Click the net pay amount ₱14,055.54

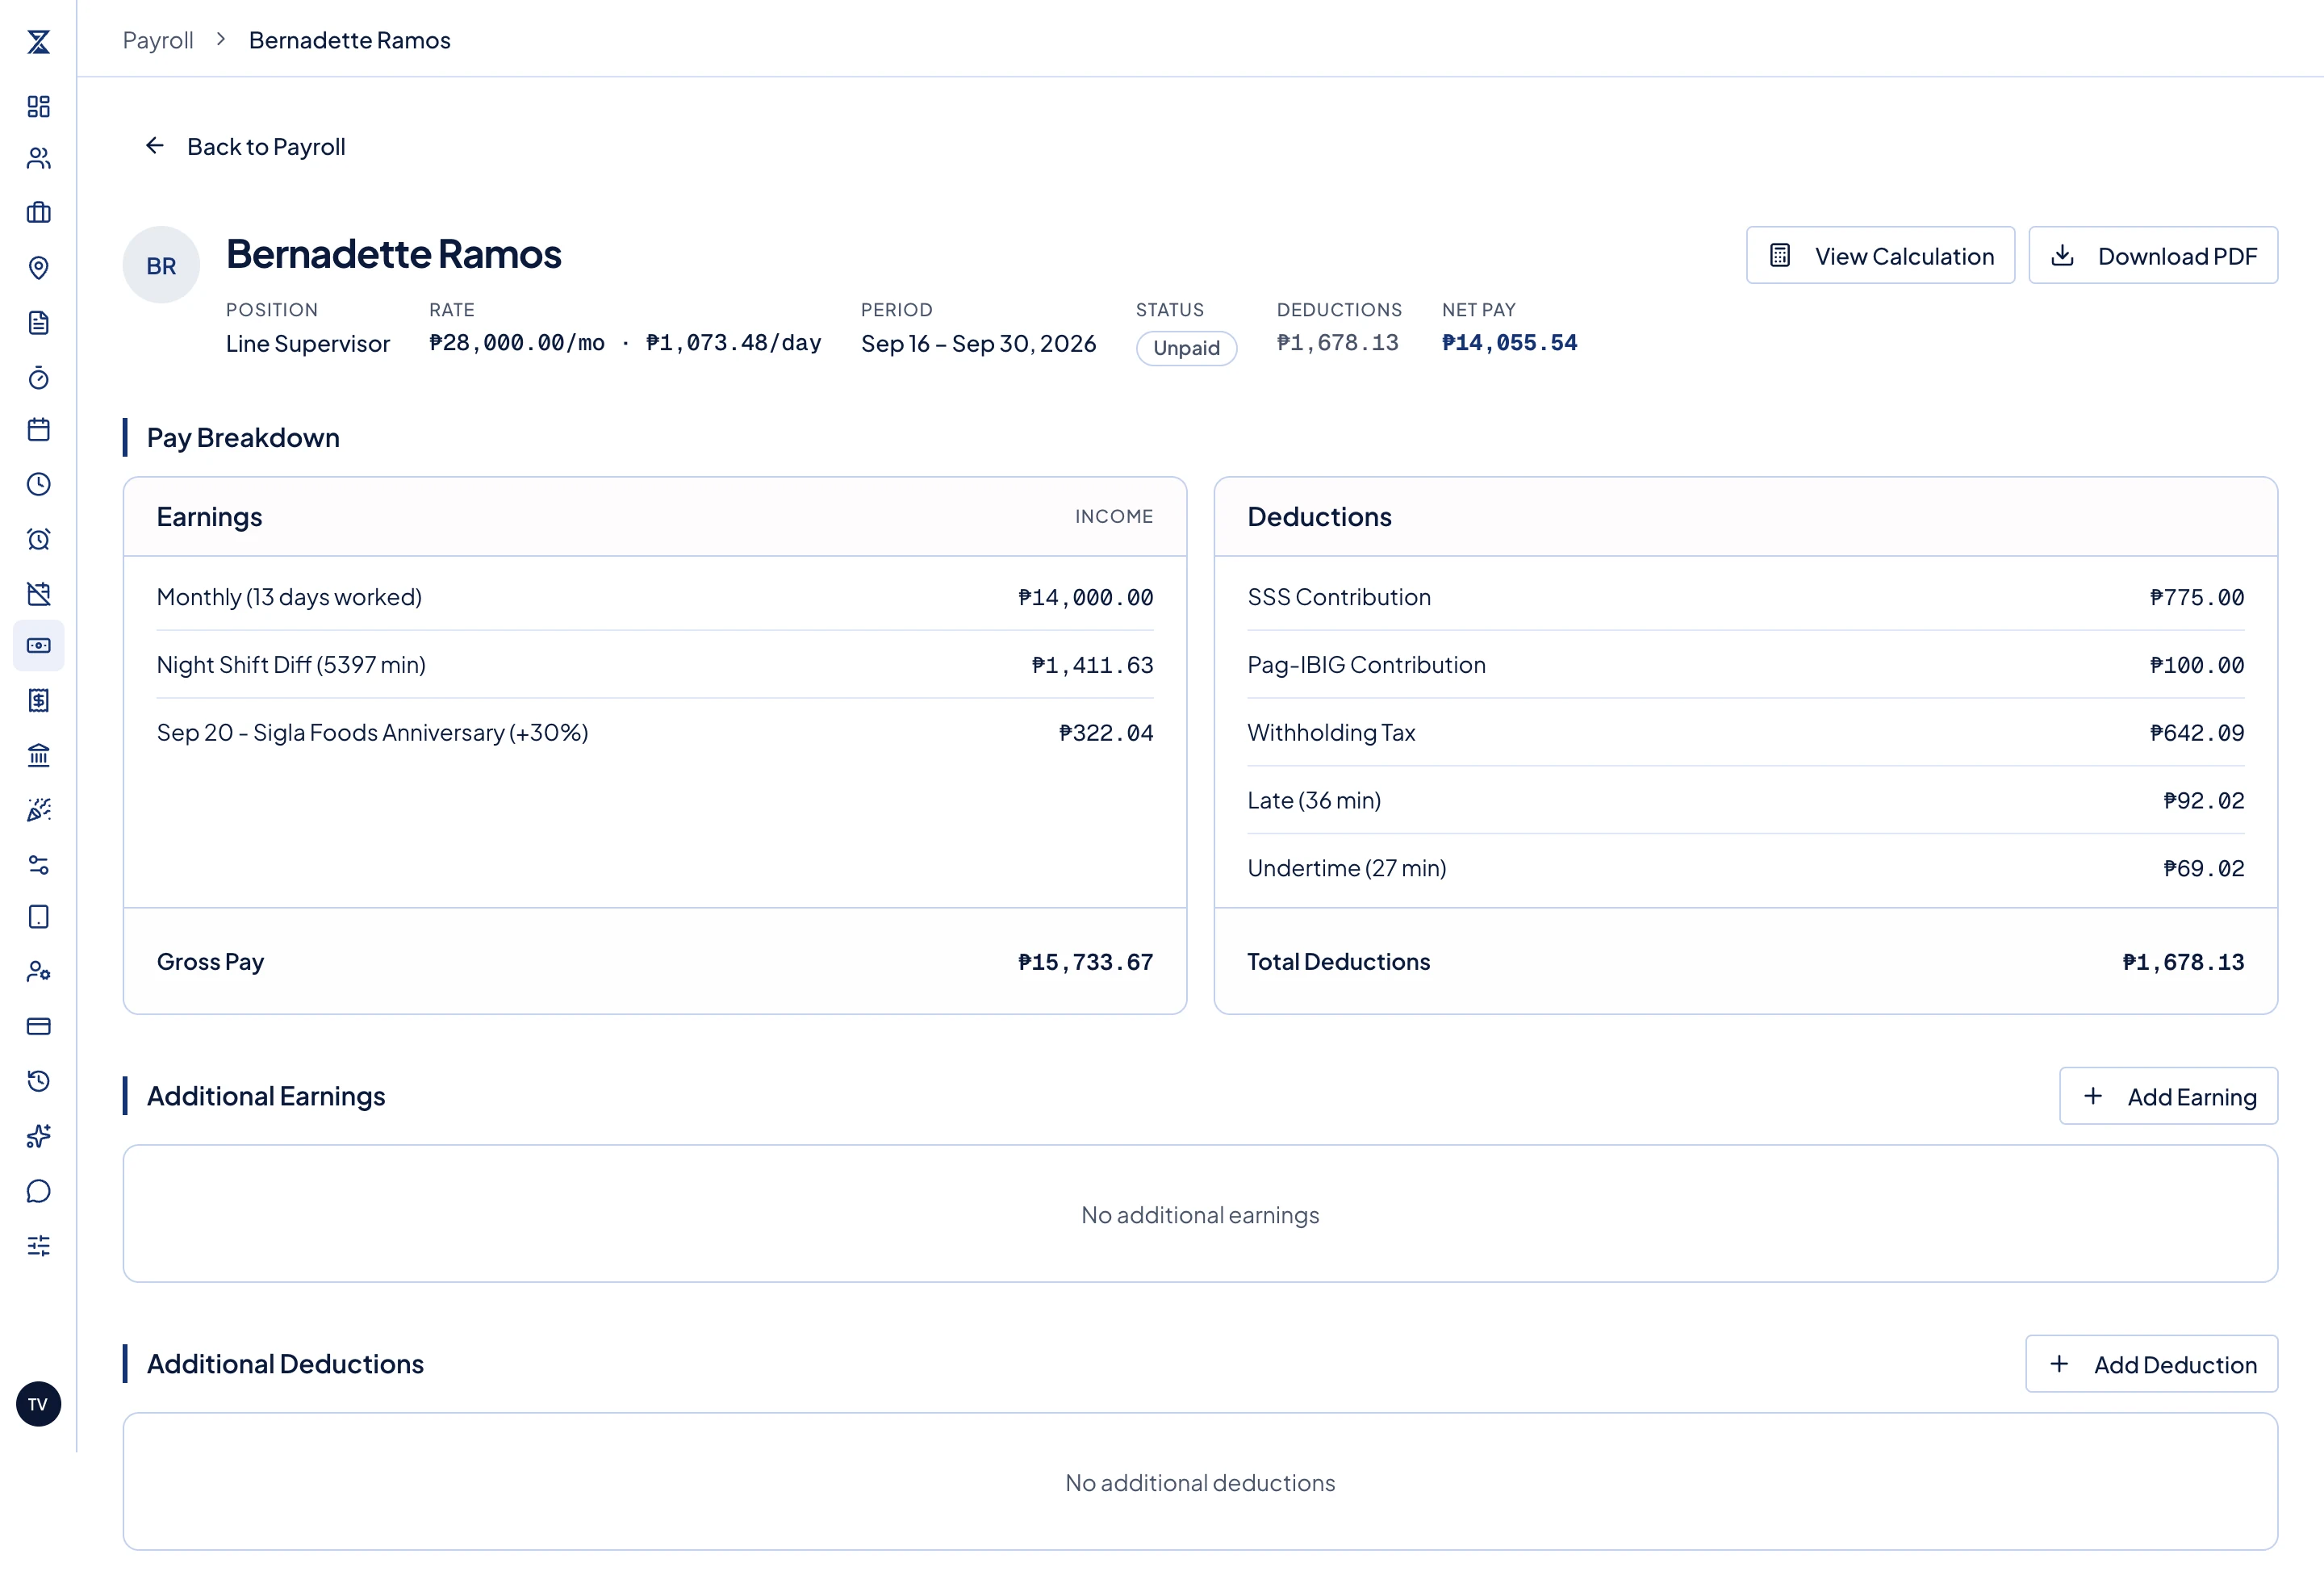[1509, 343]
